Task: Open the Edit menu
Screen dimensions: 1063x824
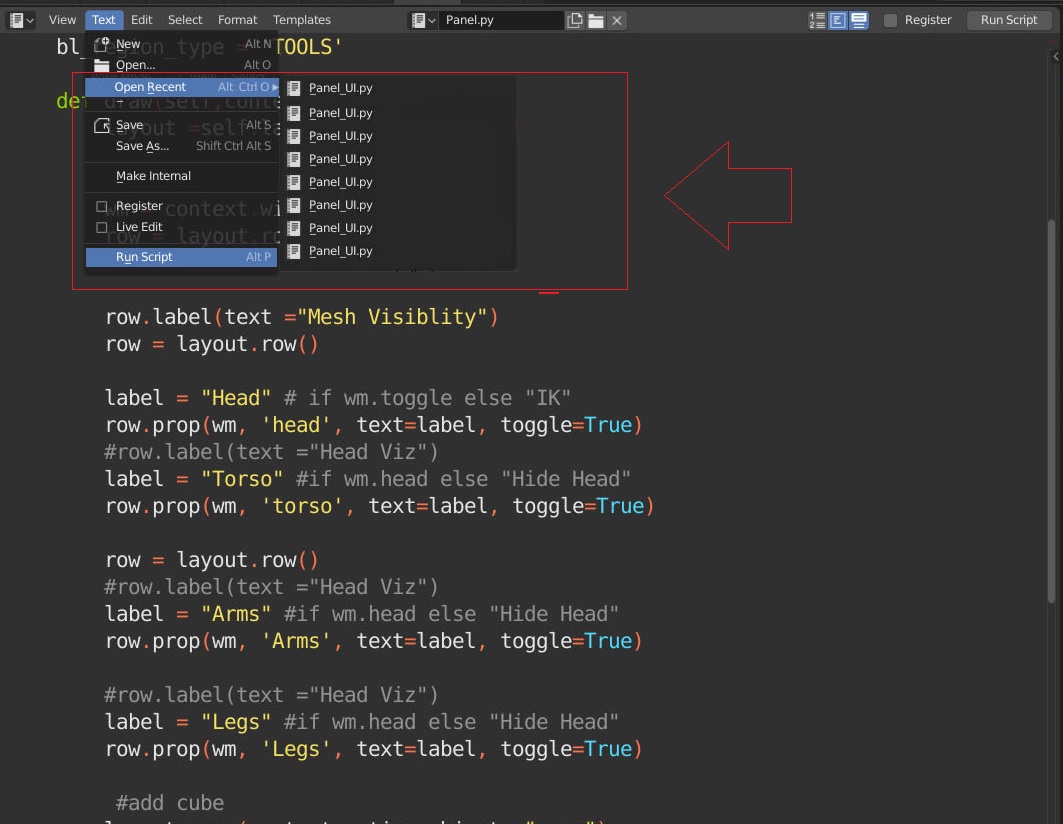Action: coord(142,20)
